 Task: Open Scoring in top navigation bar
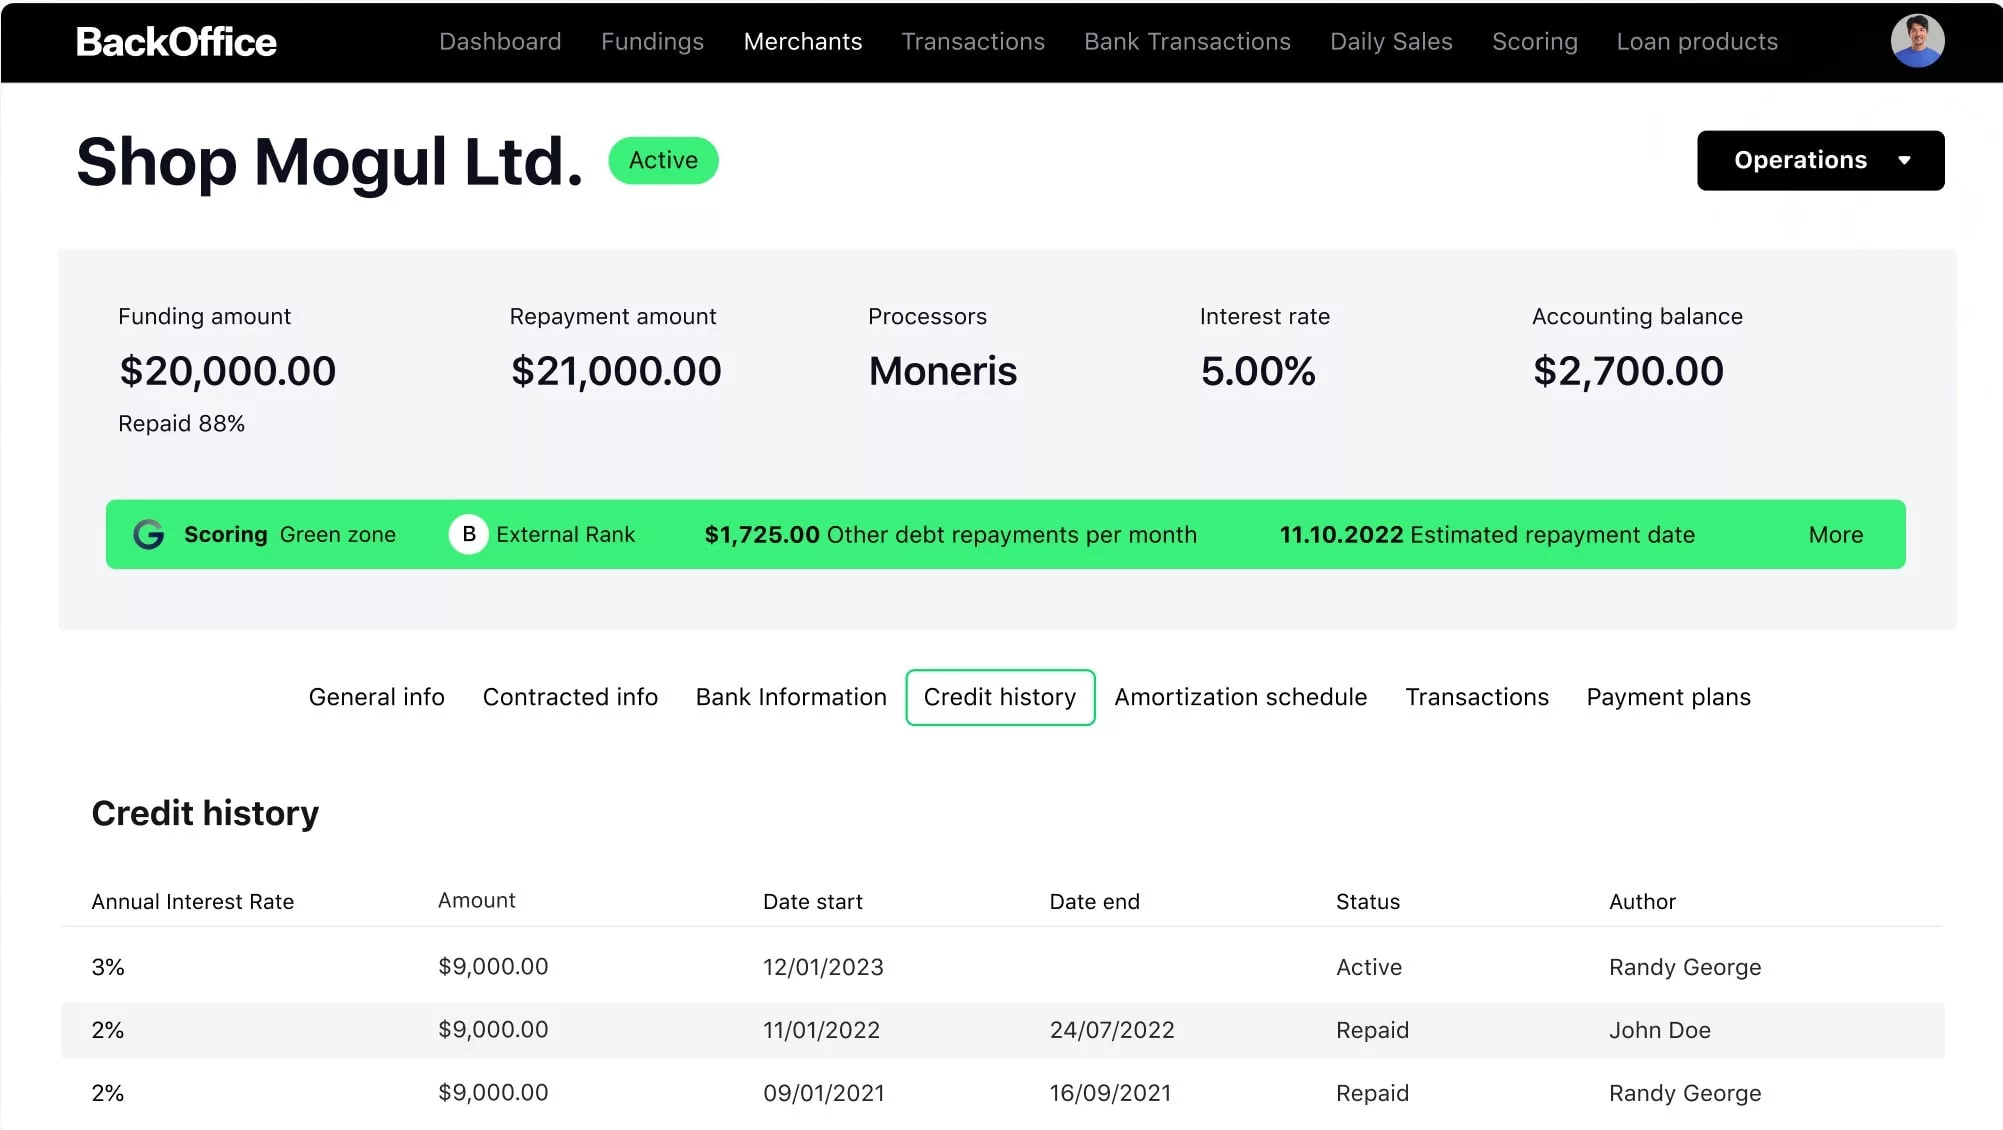pos(1534,42)
